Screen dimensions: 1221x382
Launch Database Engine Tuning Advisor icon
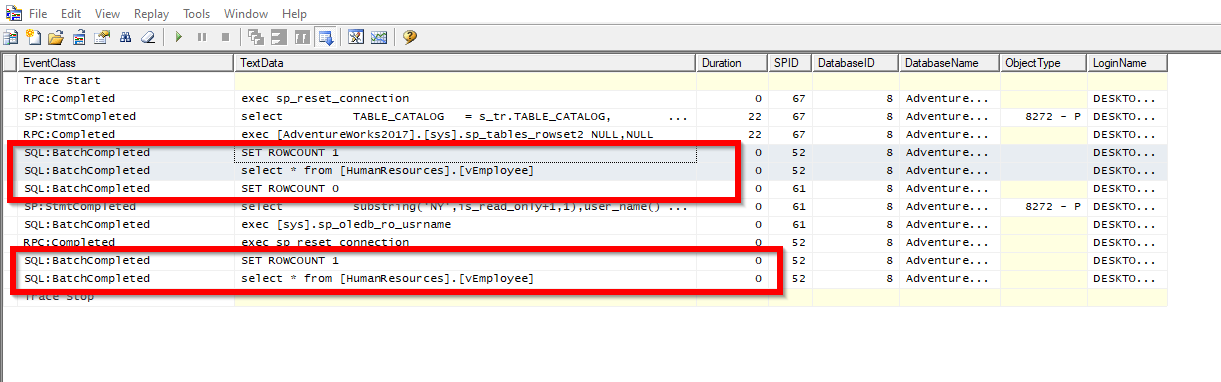coord(356,37)
